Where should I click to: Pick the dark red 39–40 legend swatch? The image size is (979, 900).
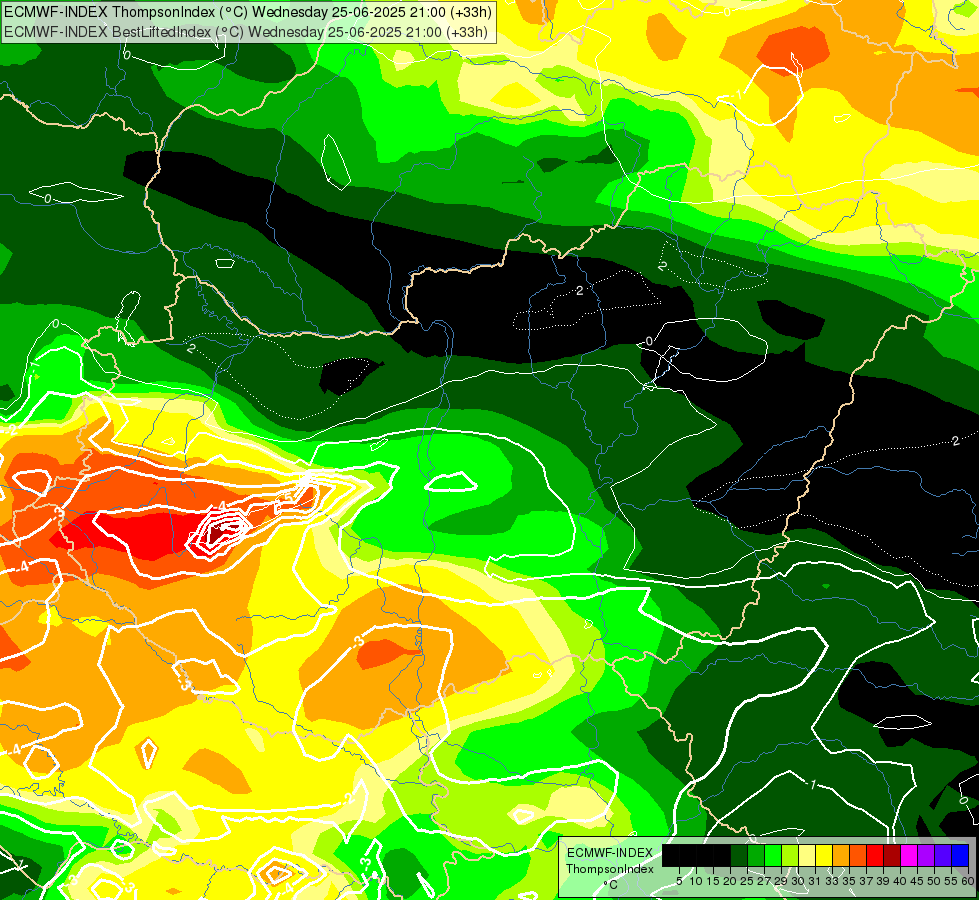click(892, 855)
